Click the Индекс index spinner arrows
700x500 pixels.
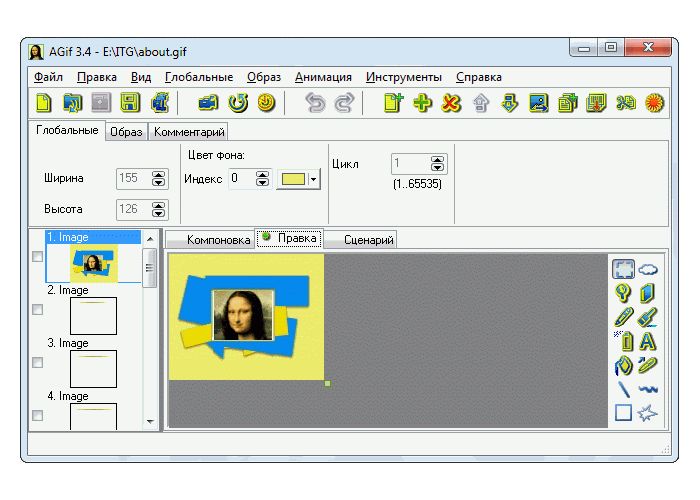(x=263, y=179)
